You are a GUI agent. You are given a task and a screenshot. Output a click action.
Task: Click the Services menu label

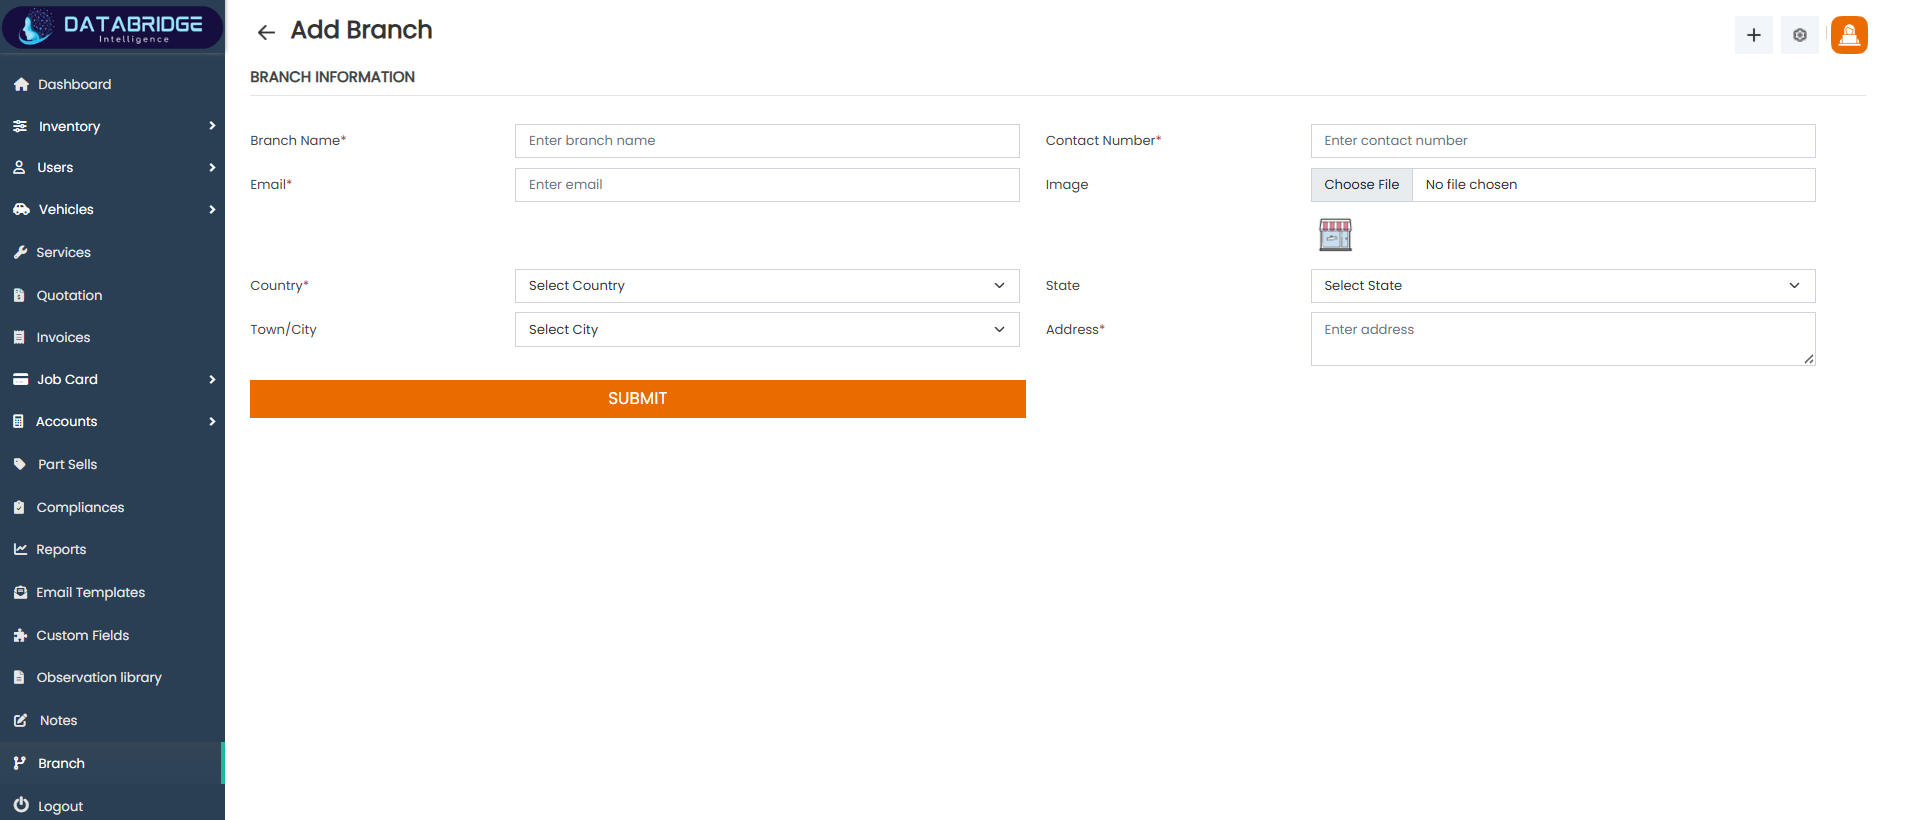pyautogui.click(x=64, y=253)
